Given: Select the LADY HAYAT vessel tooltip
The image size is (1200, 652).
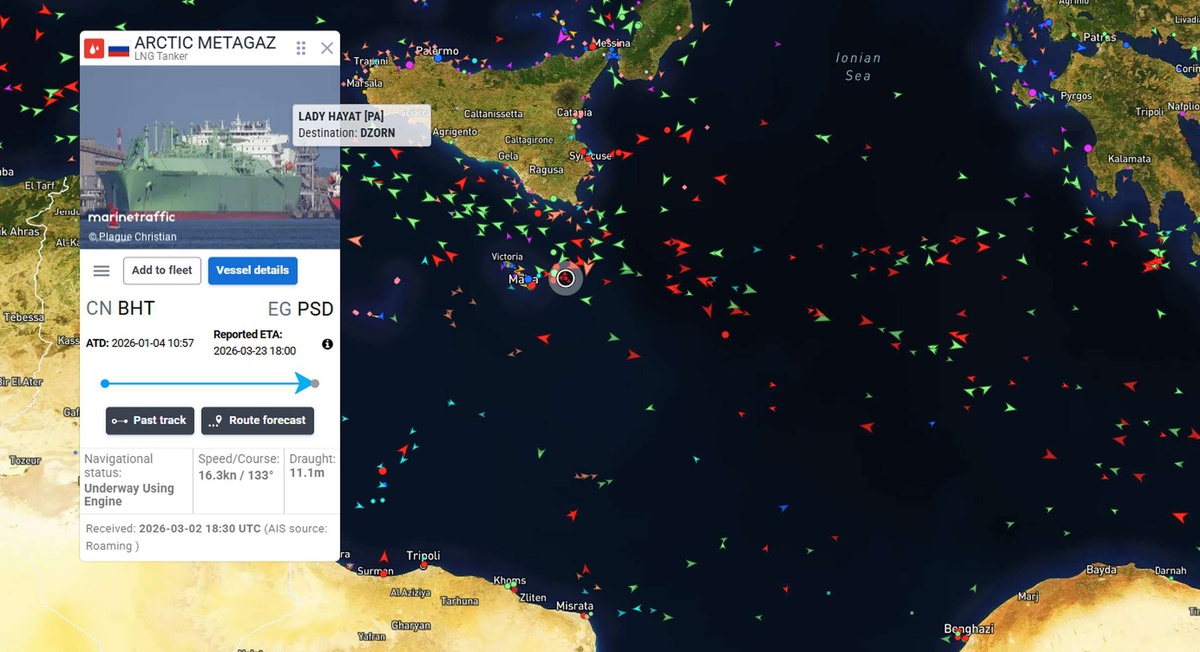Looking at the screenshot, I should (360, 124).
